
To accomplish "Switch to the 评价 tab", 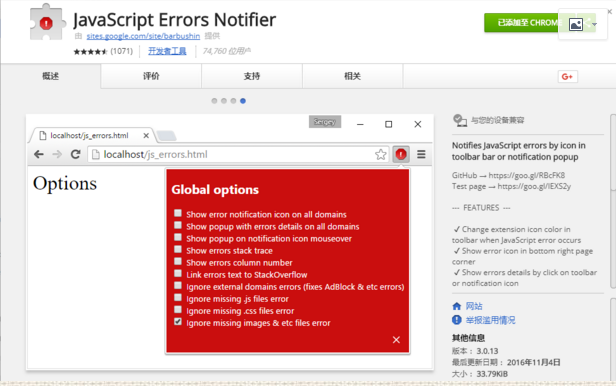I will pos(151,76).
